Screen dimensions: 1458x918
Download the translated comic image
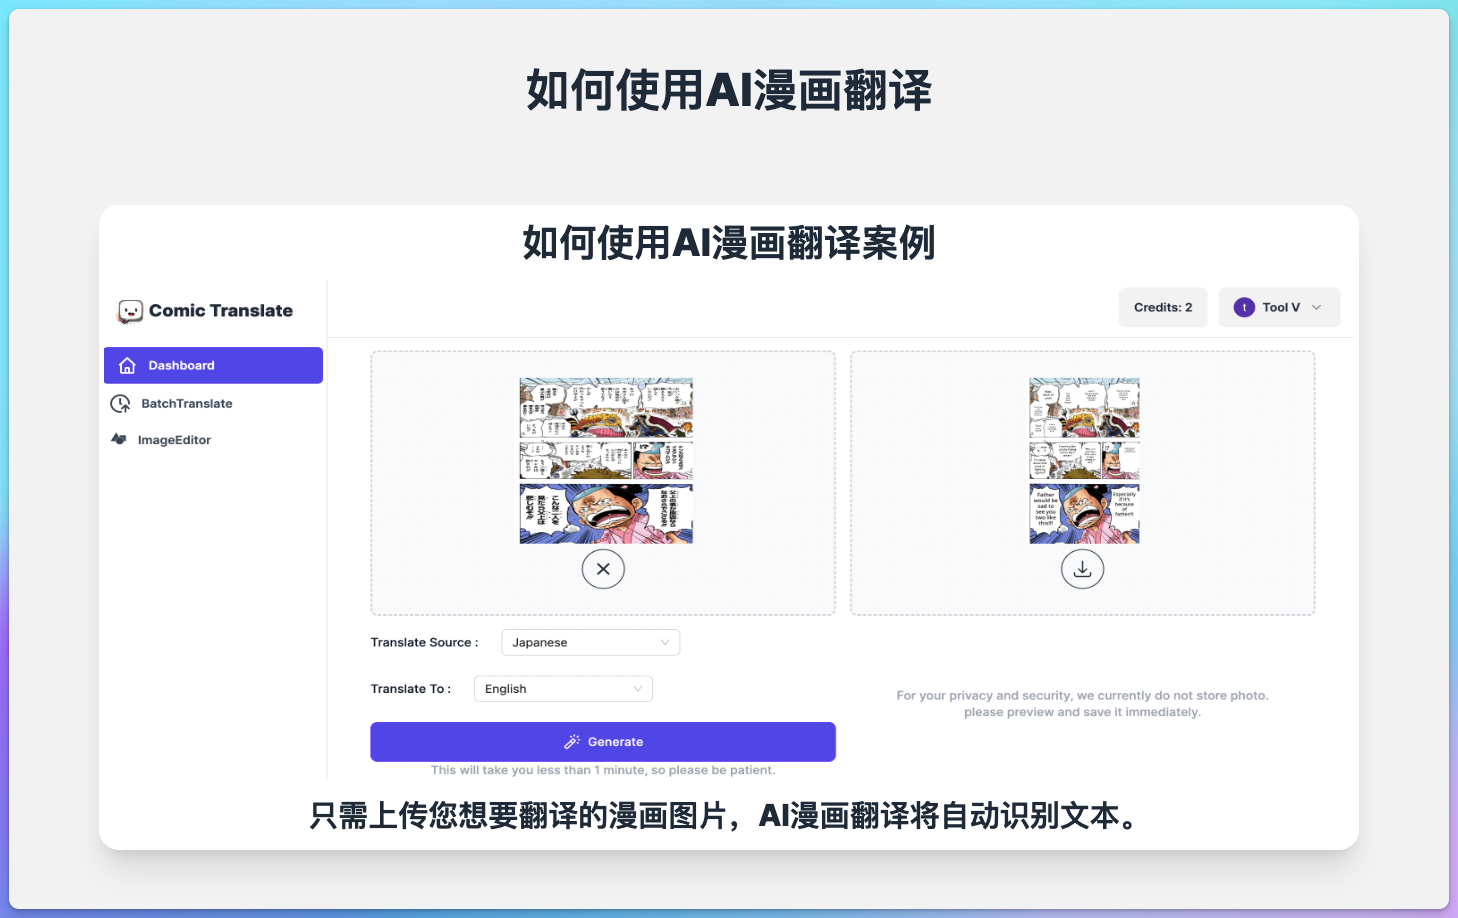click(x=1082, y=569)
